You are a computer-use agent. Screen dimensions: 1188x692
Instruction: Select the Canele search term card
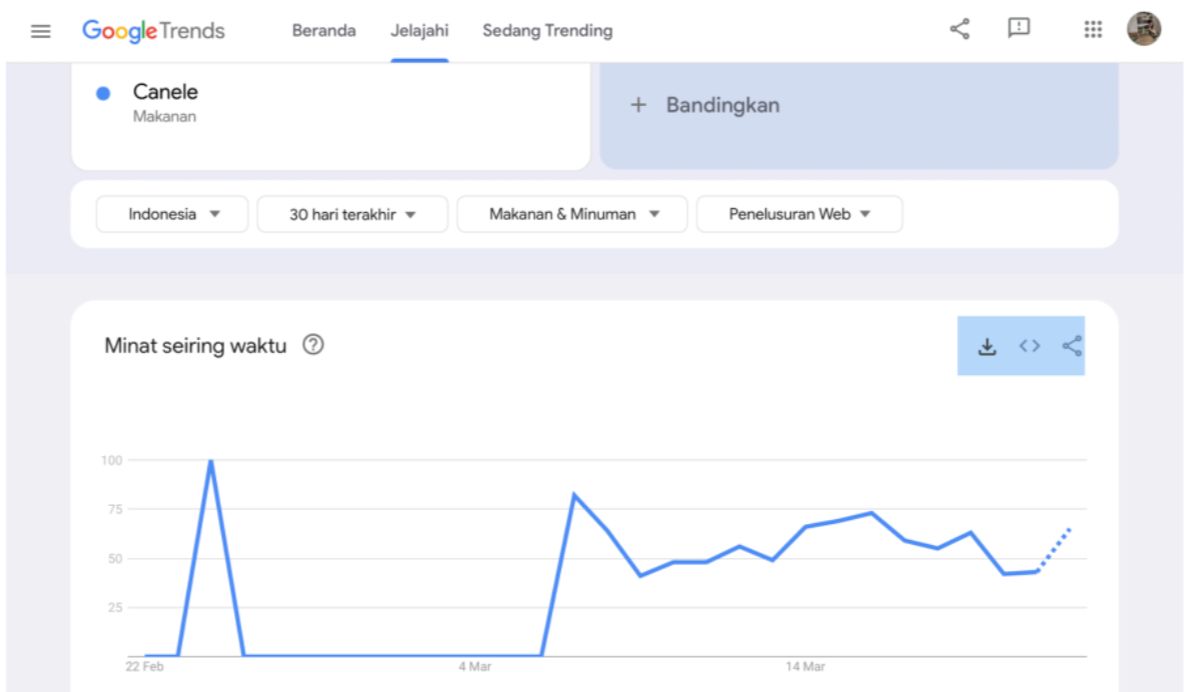point(330,104)
